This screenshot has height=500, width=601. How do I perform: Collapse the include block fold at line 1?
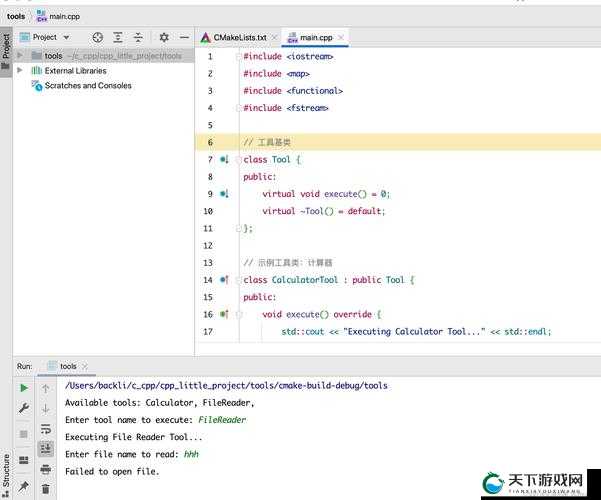238,57
